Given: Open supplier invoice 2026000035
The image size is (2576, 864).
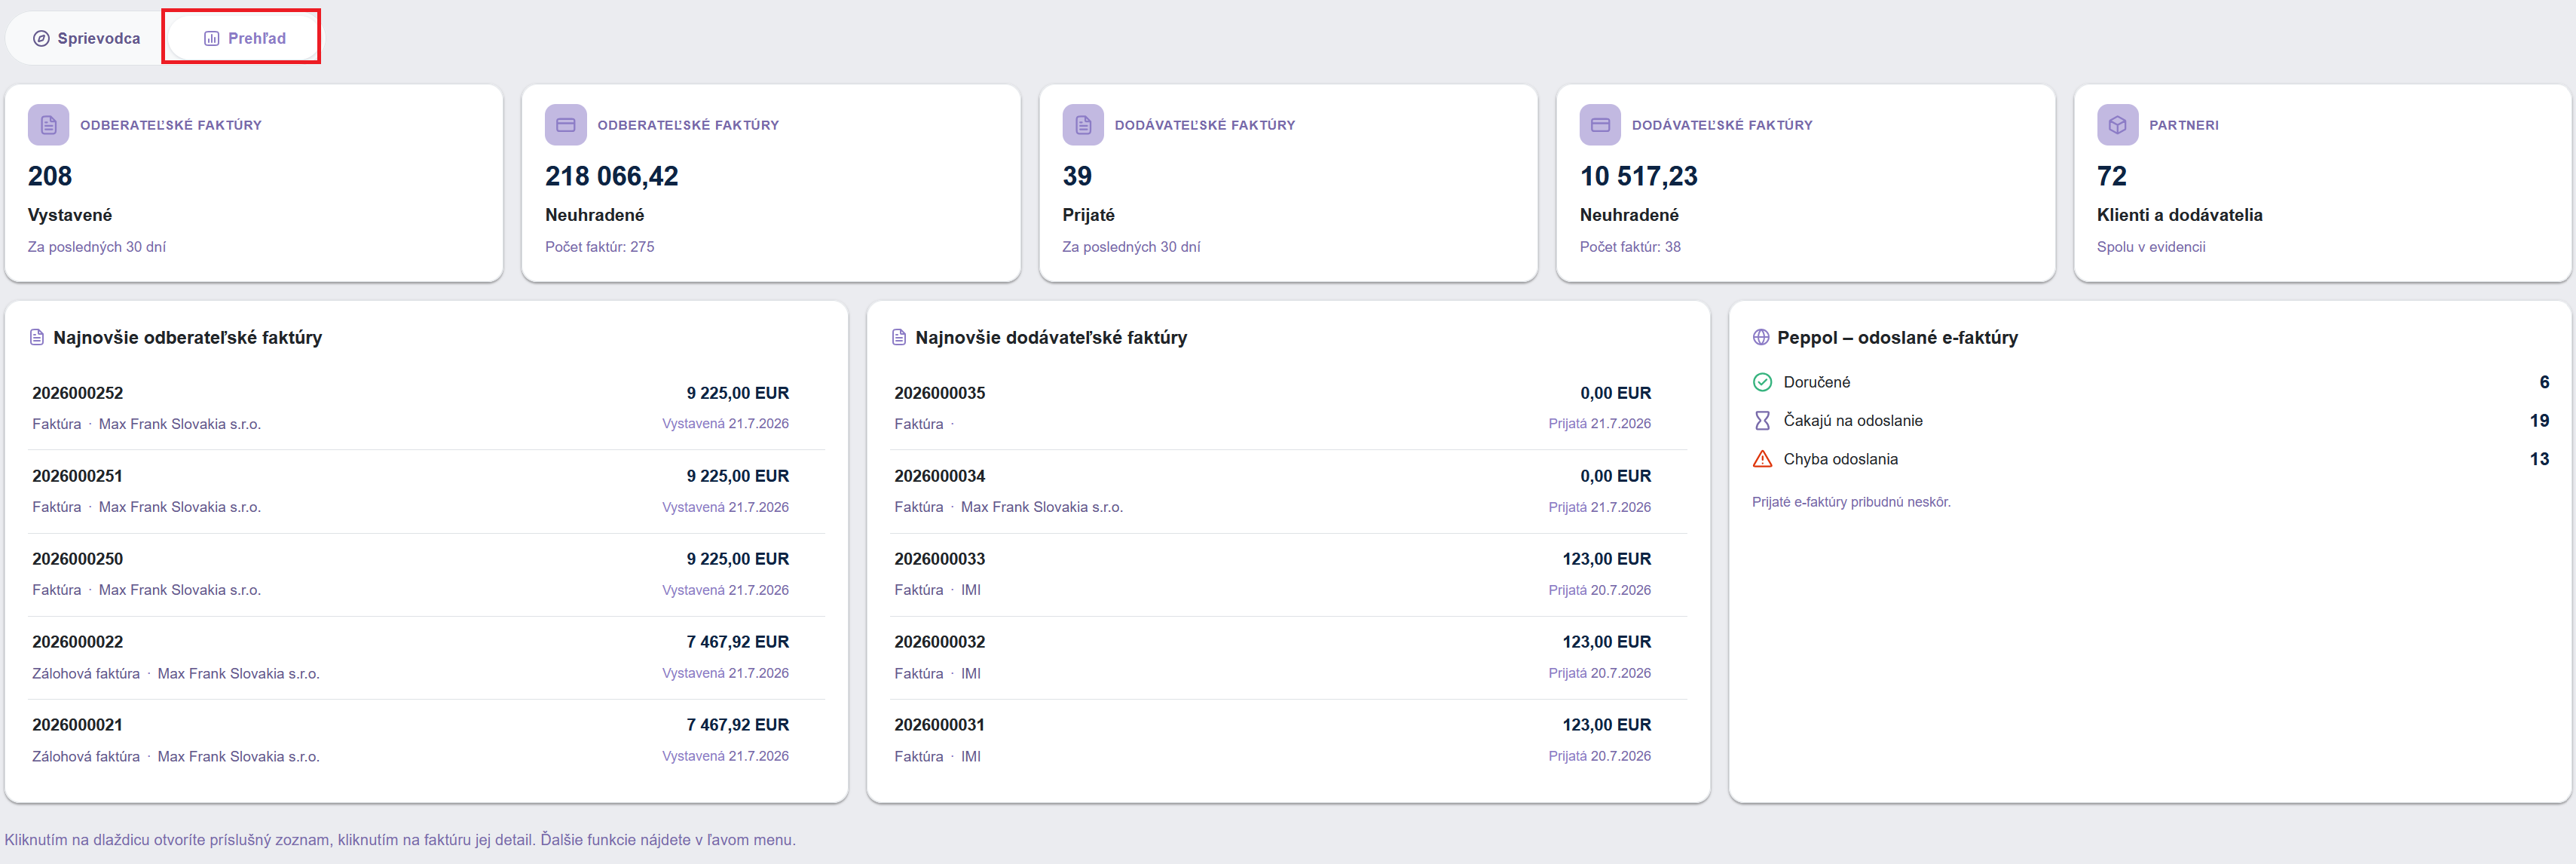Looking at the screenshot, I should tap(1272, 408).
